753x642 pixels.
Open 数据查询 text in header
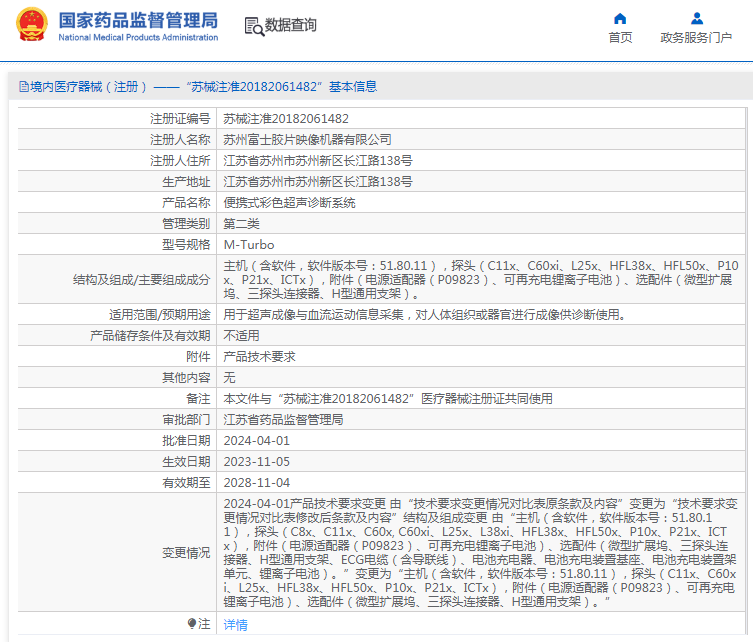[x=290, y=25]
